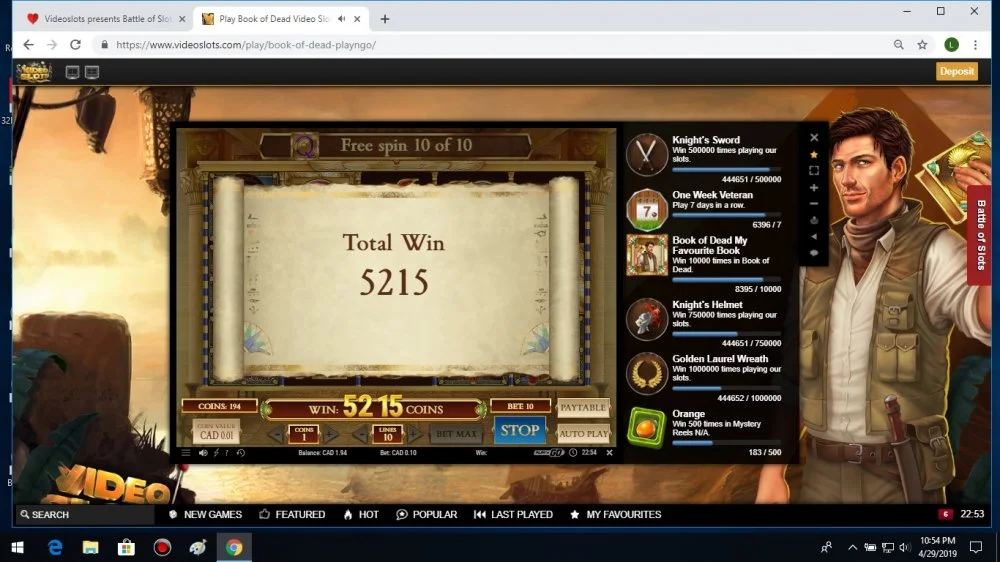Click the Videoslots logo
This screenshot has height=562, width=1000.
pyautogui.click(x=33, y=71)
